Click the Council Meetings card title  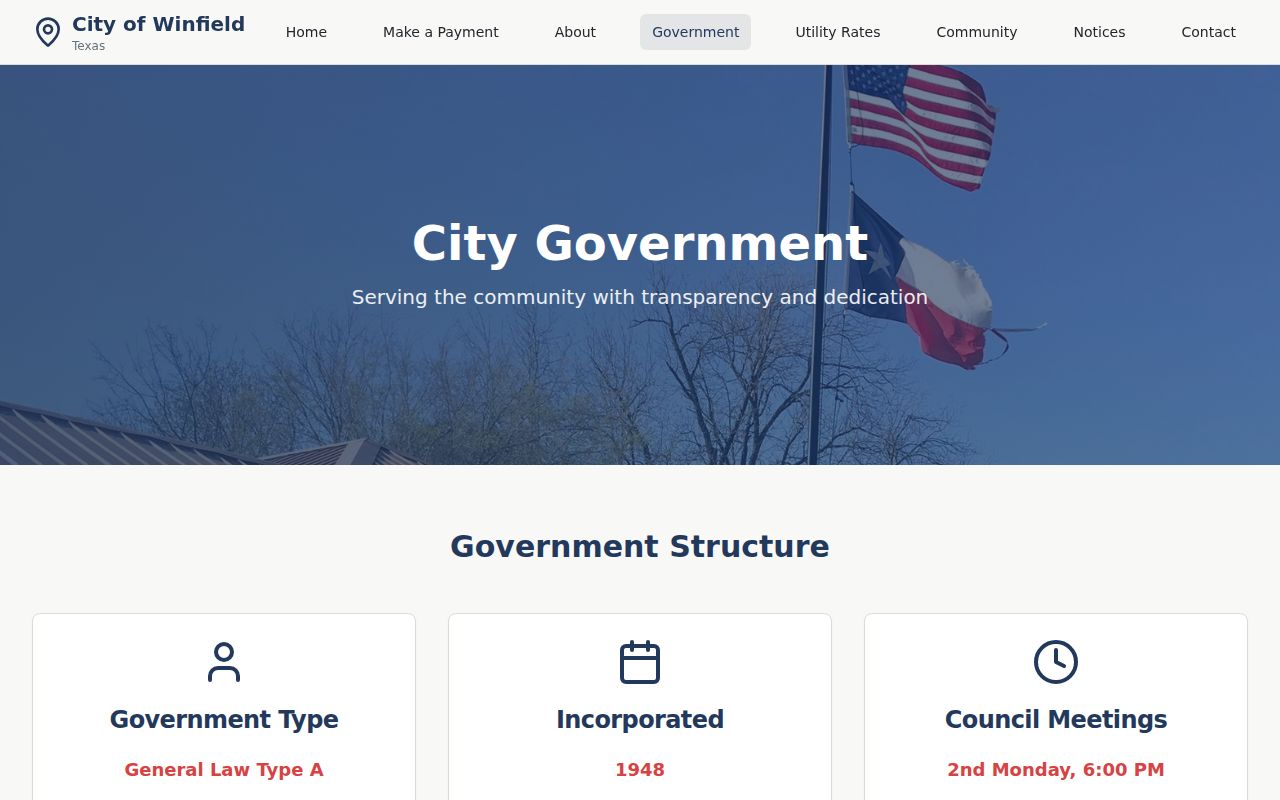point(1056,719)
